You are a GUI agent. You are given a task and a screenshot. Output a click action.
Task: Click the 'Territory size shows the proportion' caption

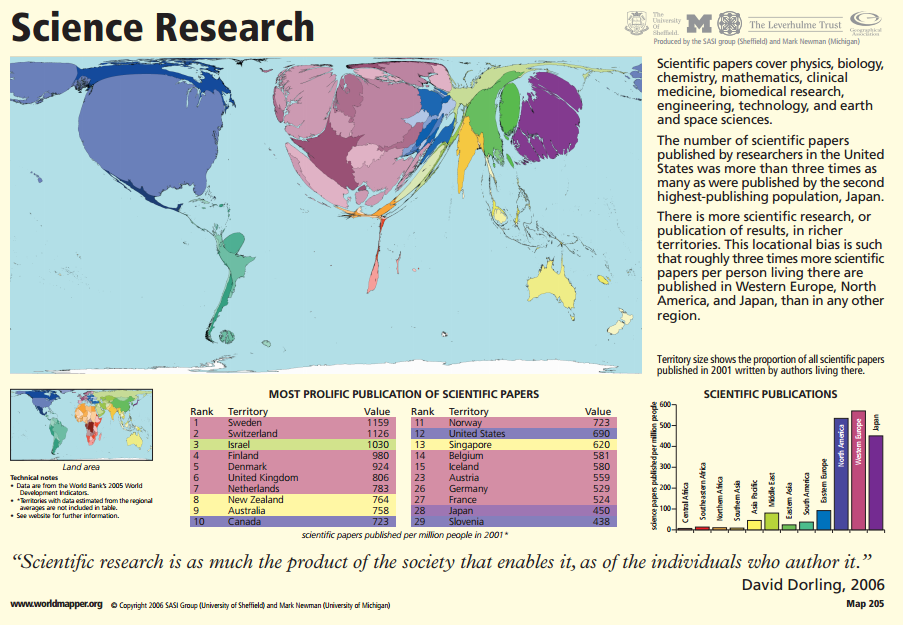(x=771, y=365)
